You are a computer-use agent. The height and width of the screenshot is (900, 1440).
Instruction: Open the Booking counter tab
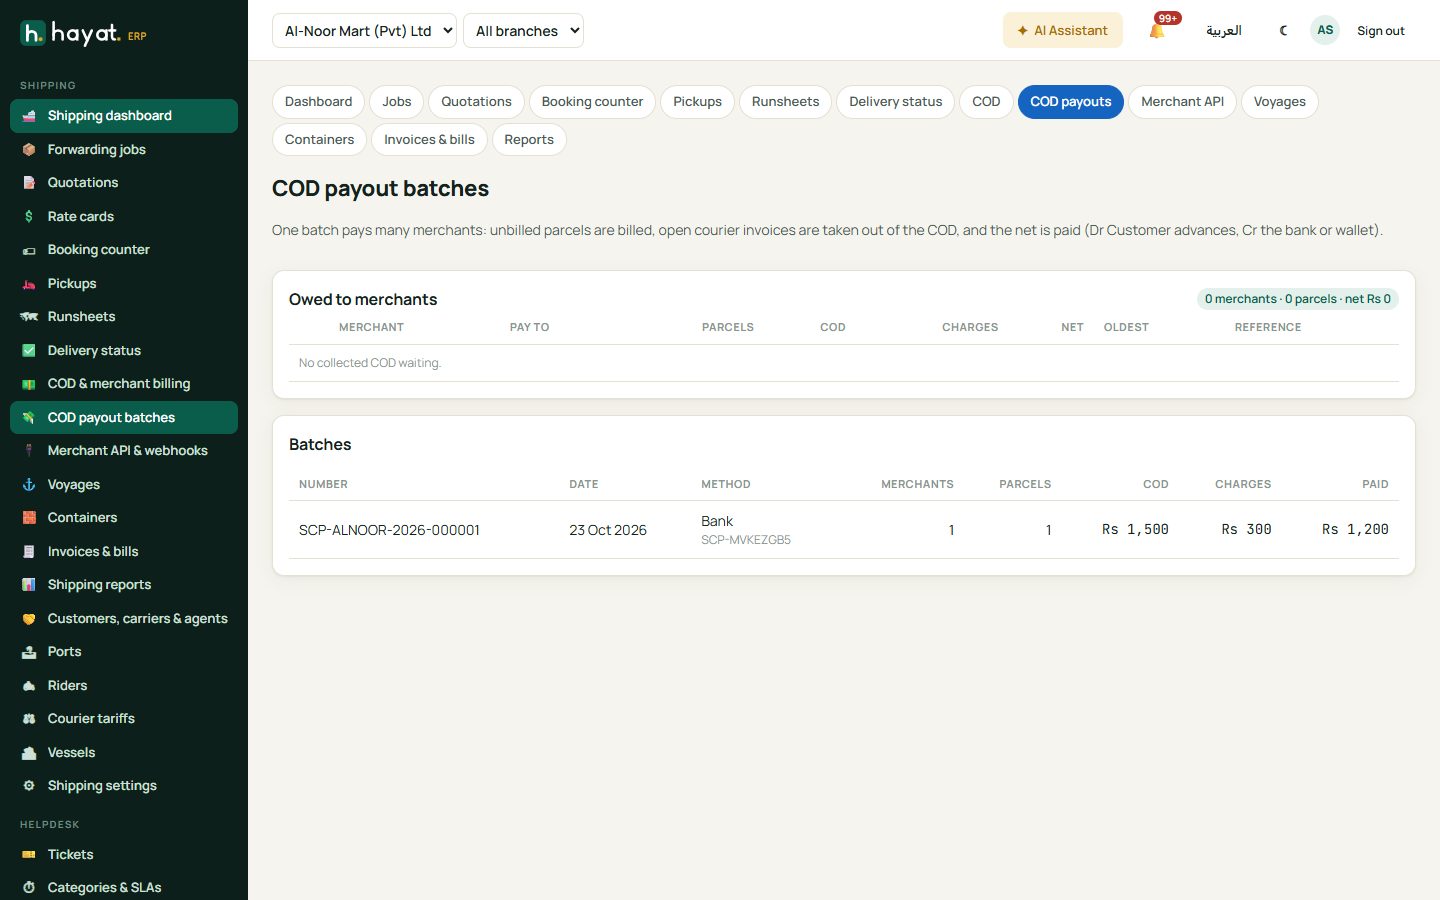click(592, 101)
